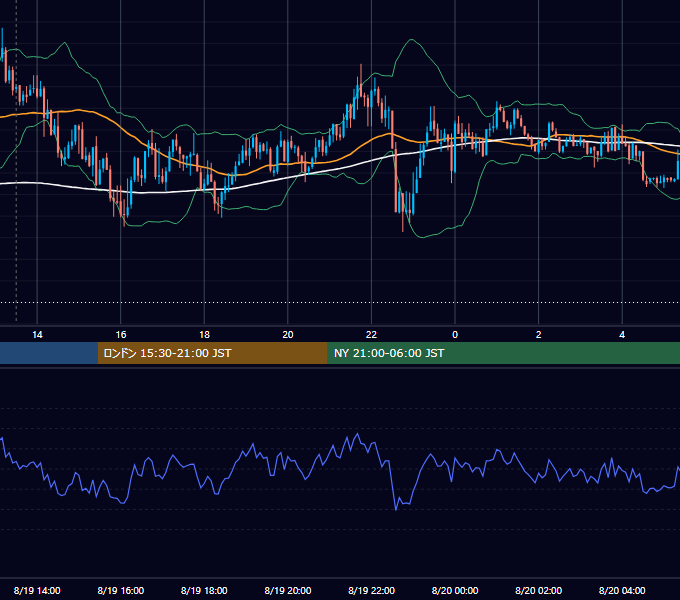The image size is (680, 600).
Task: Click the 0 hour axis label
Action: [455, 335]
